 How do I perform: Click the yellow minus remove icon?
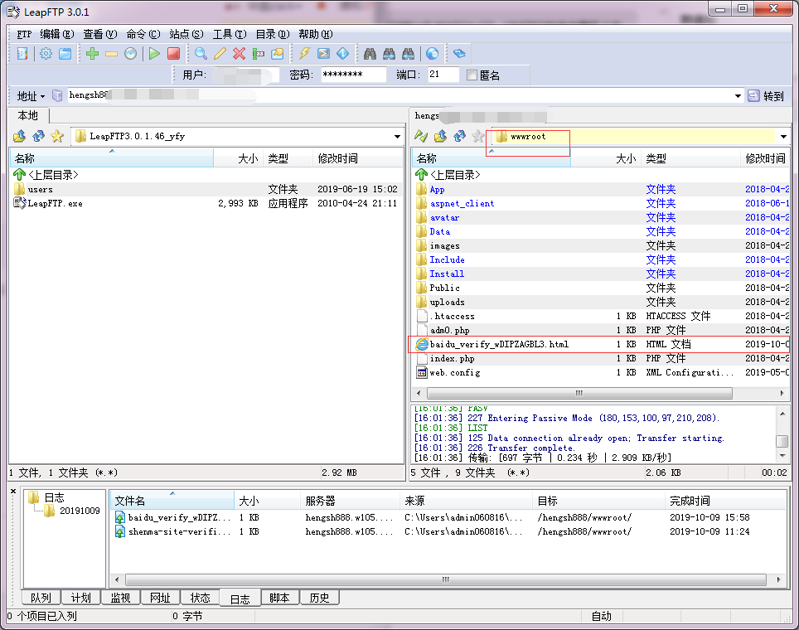point(112,54)
